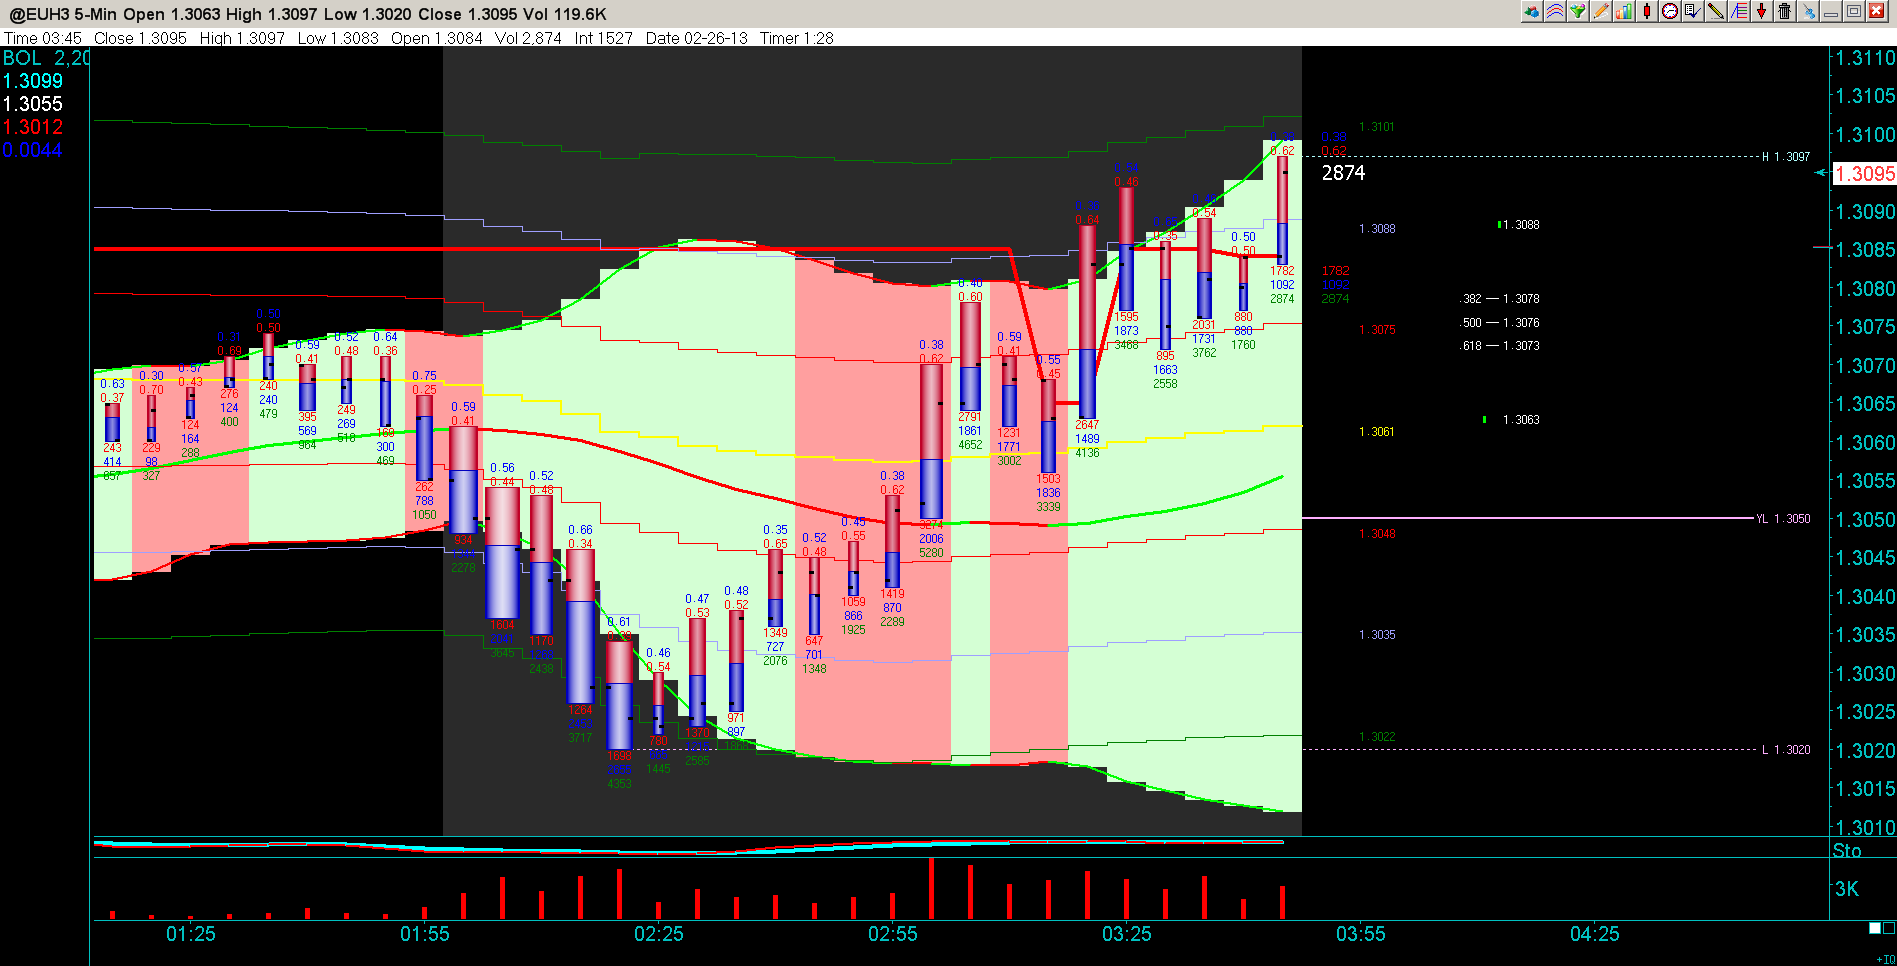The height and width of the screenshot is (966, 1897).
Task: Click 'Open 1.3084' in the info bar
Action: 437,38
